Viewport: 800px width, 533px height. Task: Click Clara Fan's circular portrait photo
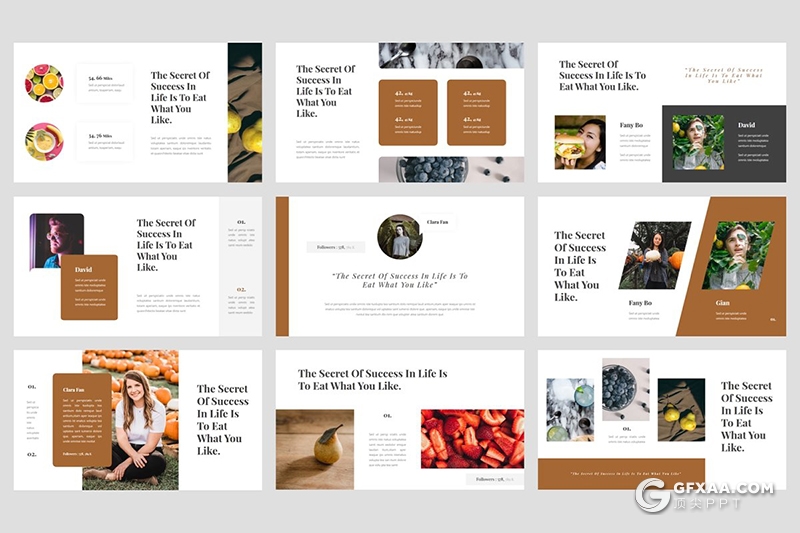(x=399, y=237)
